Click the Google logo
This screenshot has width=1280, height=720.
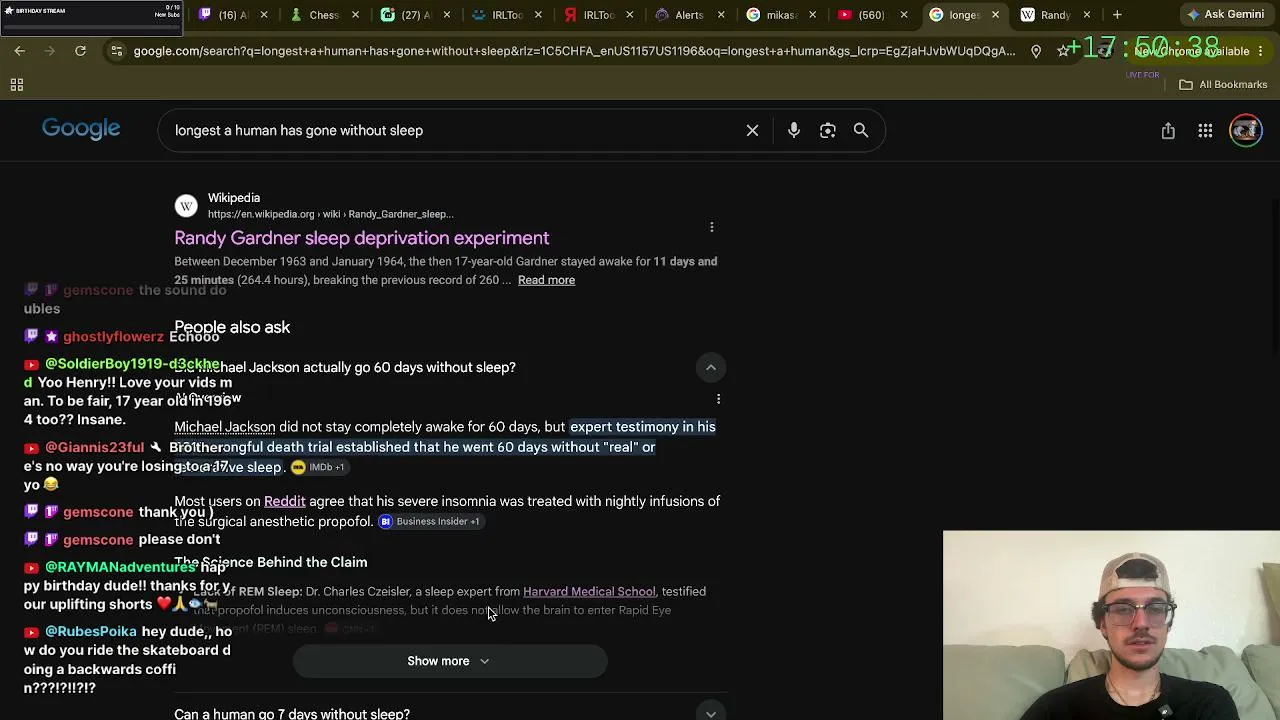pyautogui.click(x=81, y=129)
